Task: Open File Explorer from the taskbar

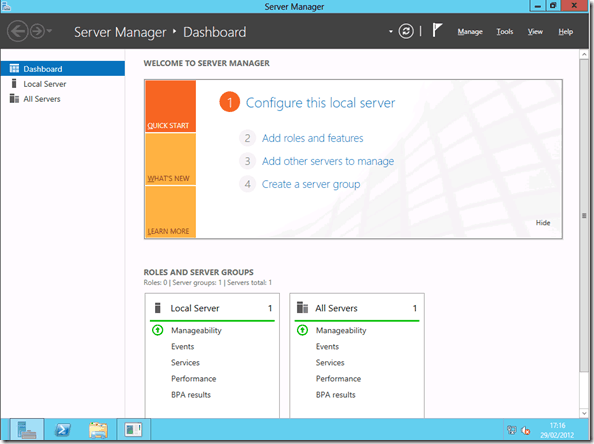Action: pos(98,430)
